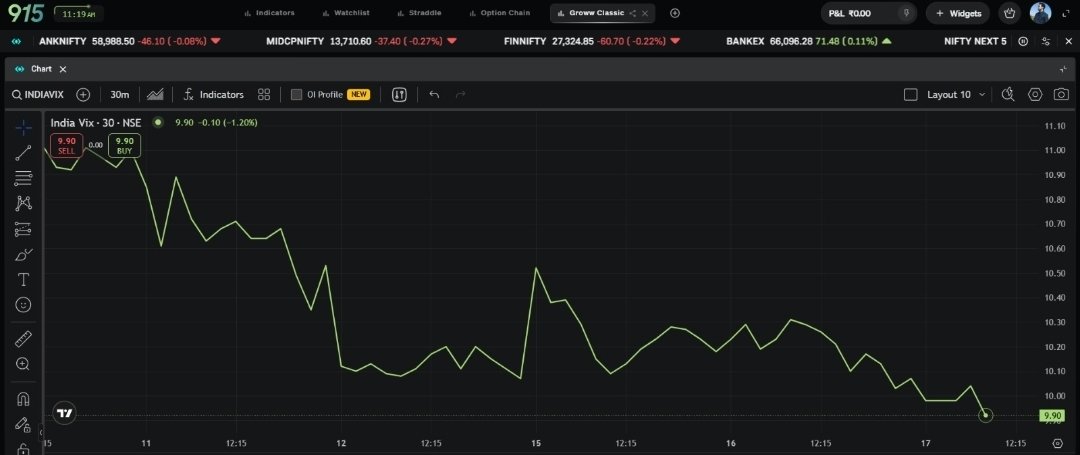Open the Layout 10 dropdown
The height and width of the screenshot is (455, 1080).
[x=956, y=94]
